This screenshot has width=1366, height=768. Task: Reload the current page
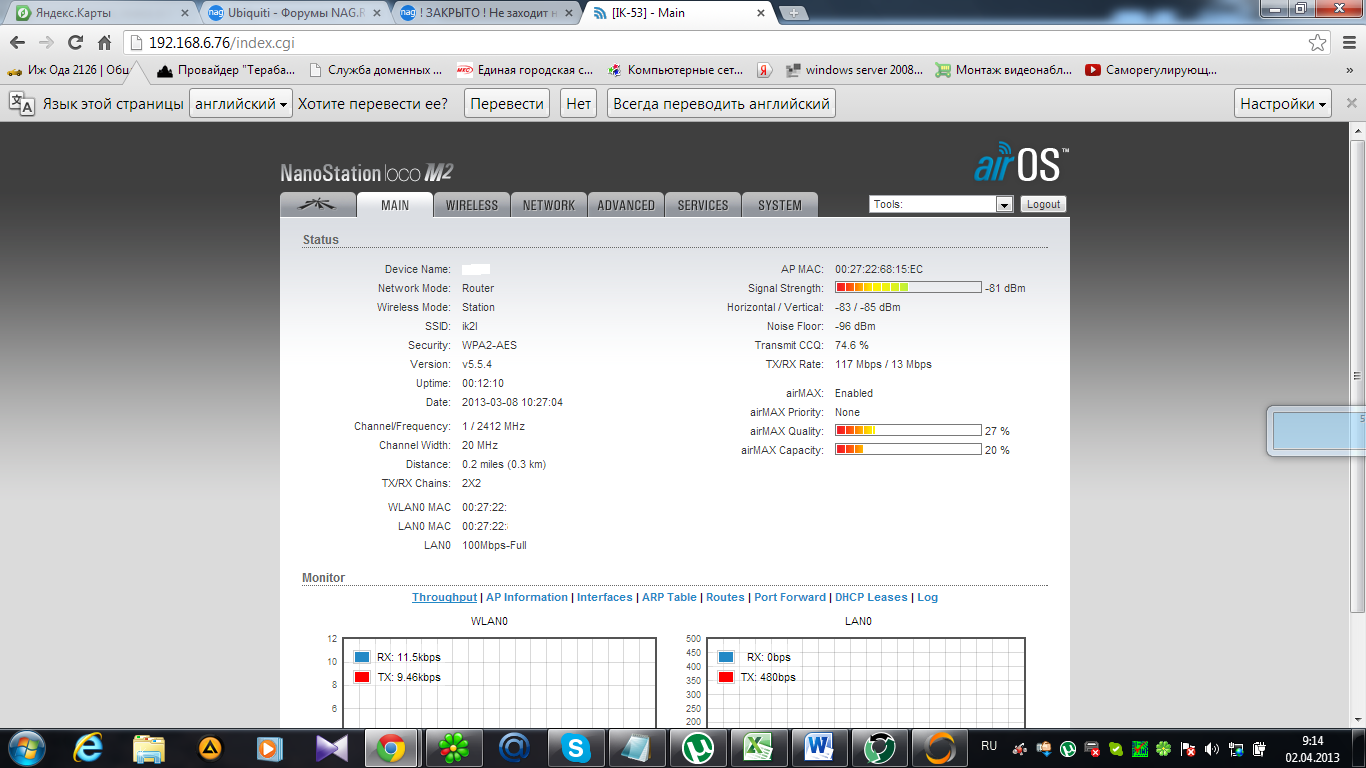[x=75, y=43]
